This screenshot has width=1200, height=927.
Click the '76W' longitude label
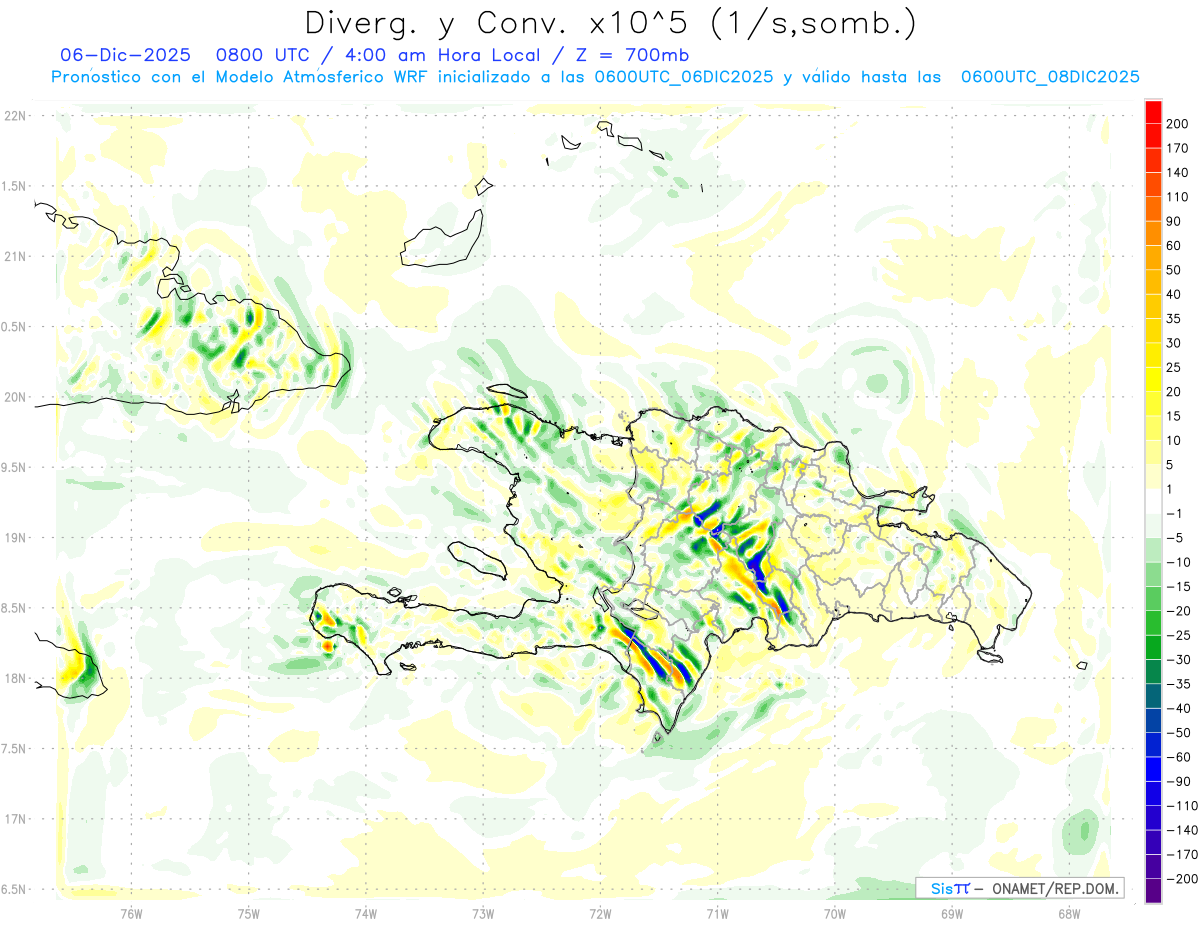[x=131, y=915]
